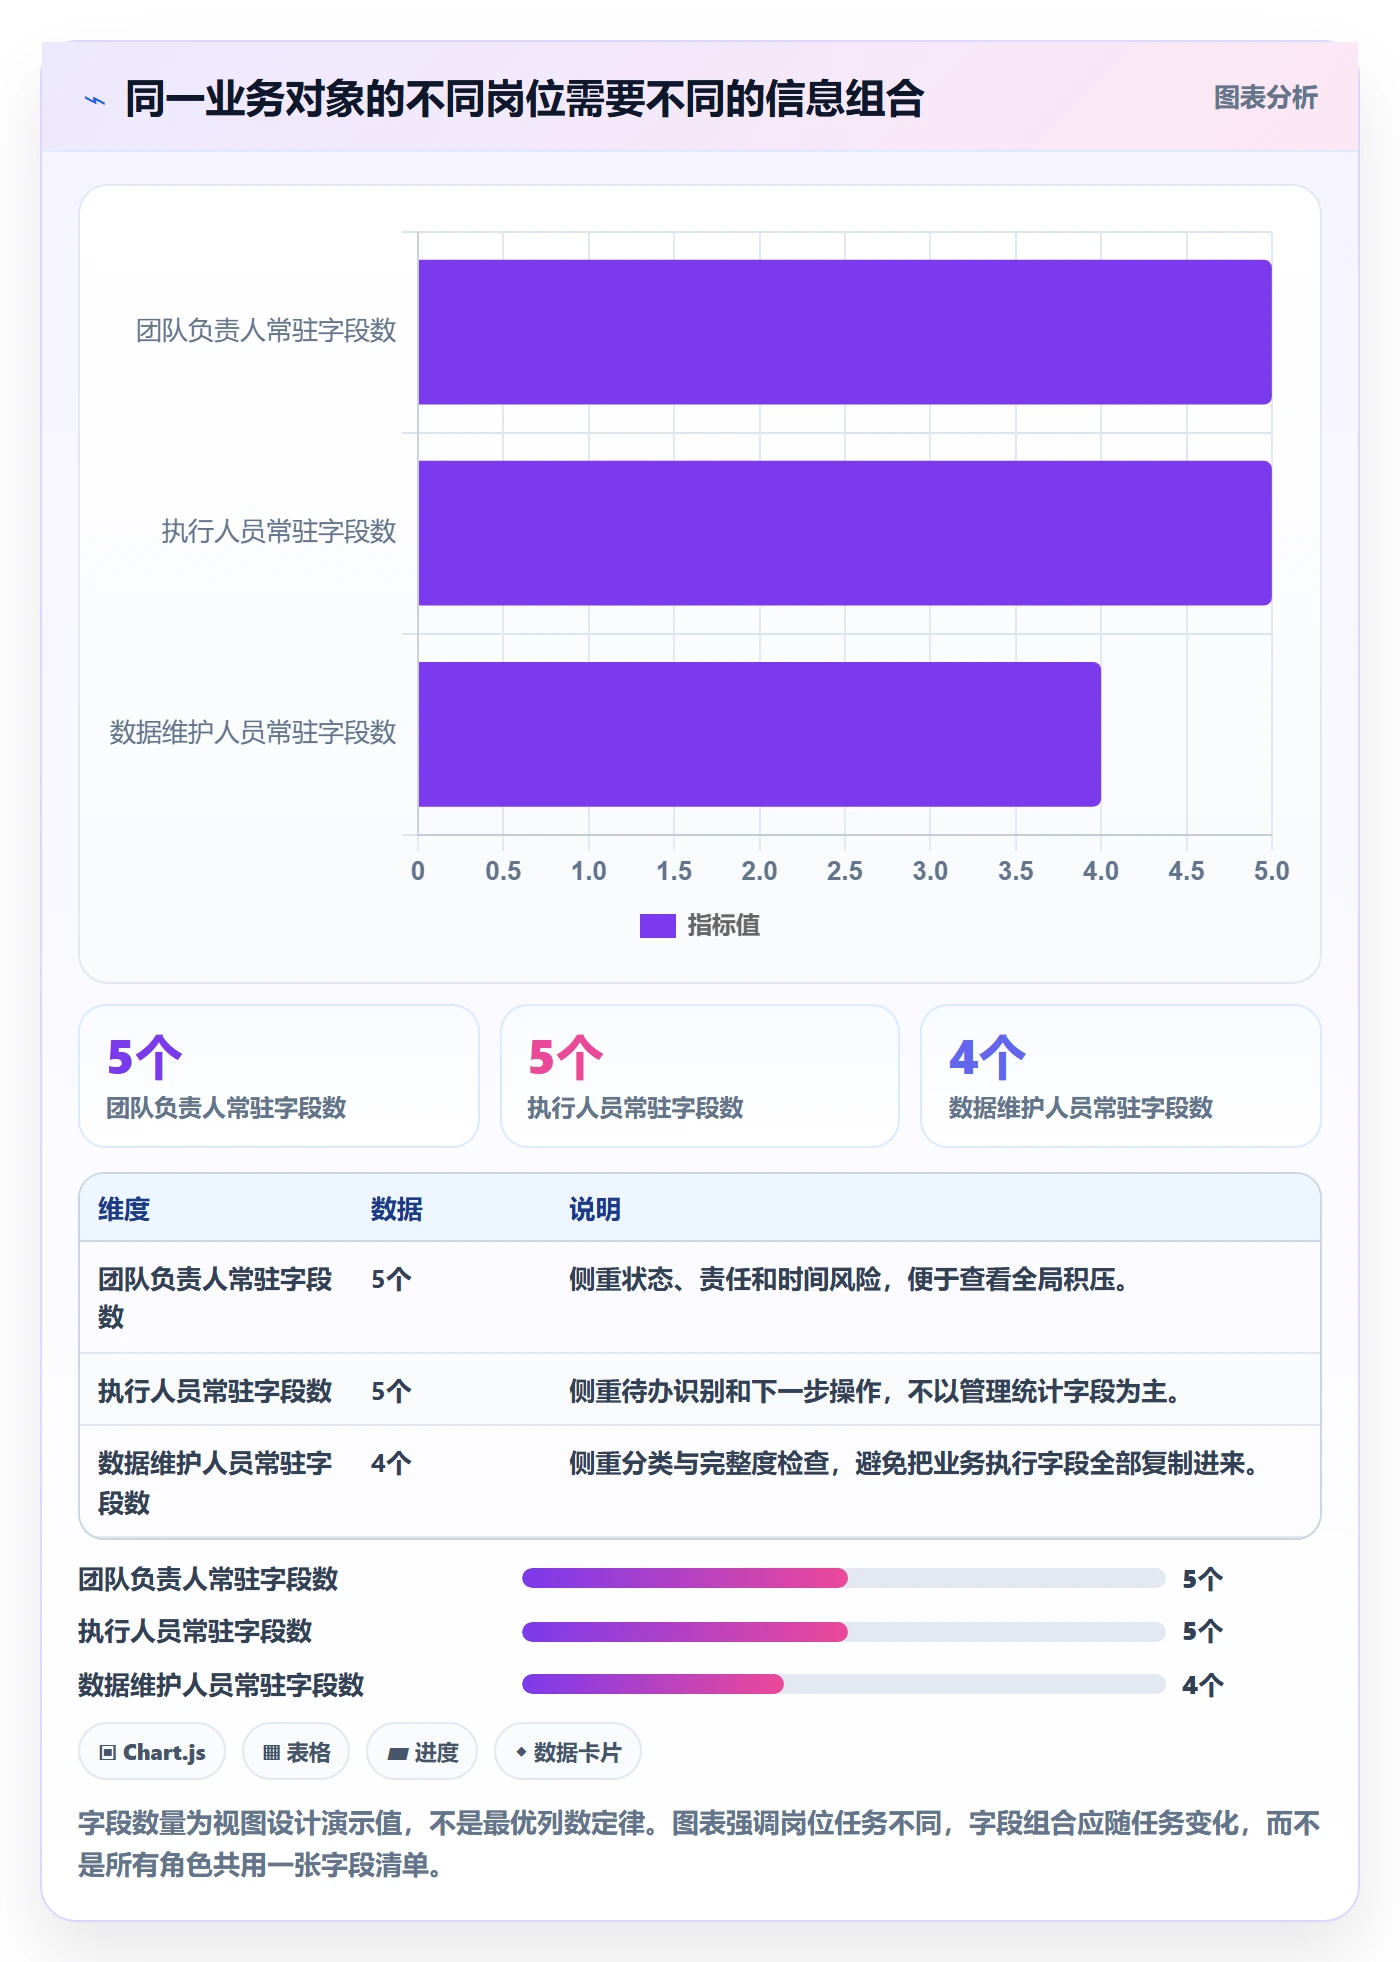Click the 团队负责人常驻字段数 chart axis label
Viewport: 1400px width, 1962px height.
[266, 331]
